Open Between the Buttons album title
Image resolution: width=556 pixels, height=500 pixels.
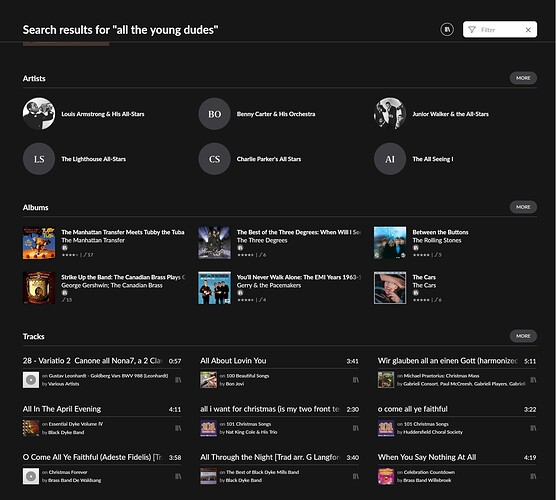[x=440, y=232]
